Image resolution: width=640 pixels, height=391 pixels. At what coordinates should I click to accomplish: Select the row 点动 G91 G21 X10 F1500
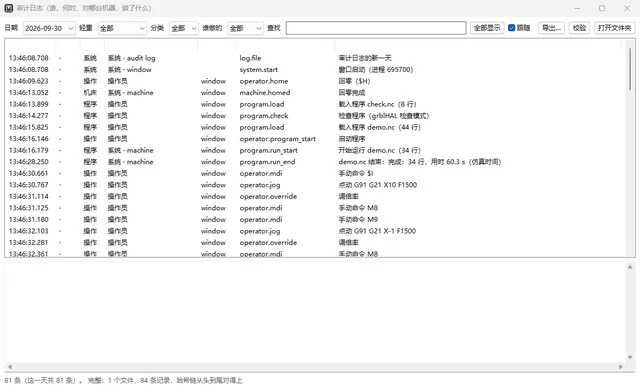(314, 185)
